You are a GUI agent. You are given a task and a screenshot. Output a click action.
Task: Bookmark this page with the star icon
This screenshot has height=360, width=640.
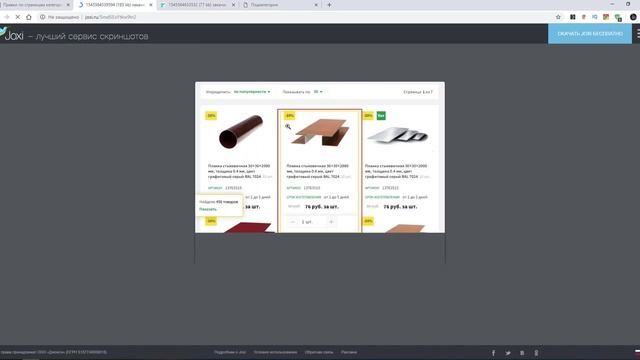point(558,17)
